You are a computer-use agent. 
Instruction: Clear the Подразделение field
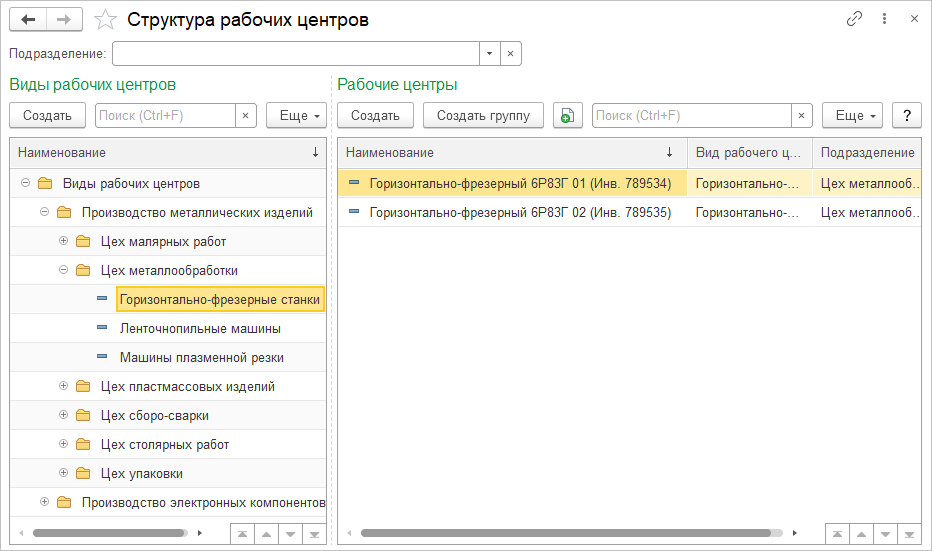pyautogui.click(x=510, y=53)
